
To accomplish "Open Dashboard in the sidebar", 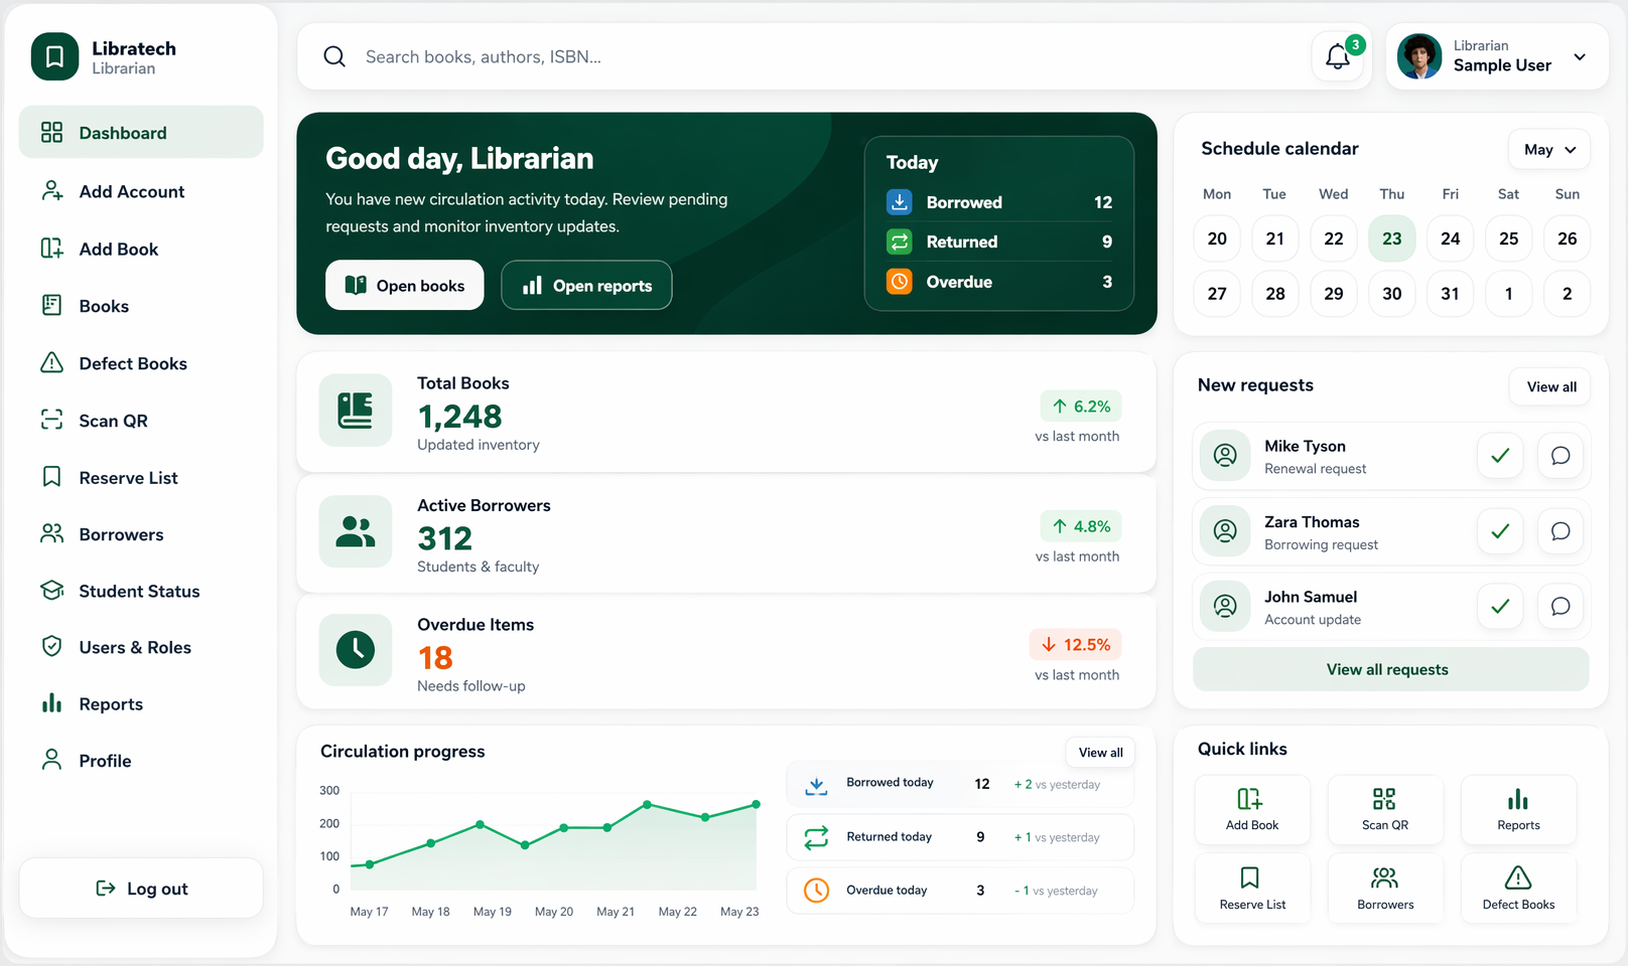I will (x=141, y=132).
